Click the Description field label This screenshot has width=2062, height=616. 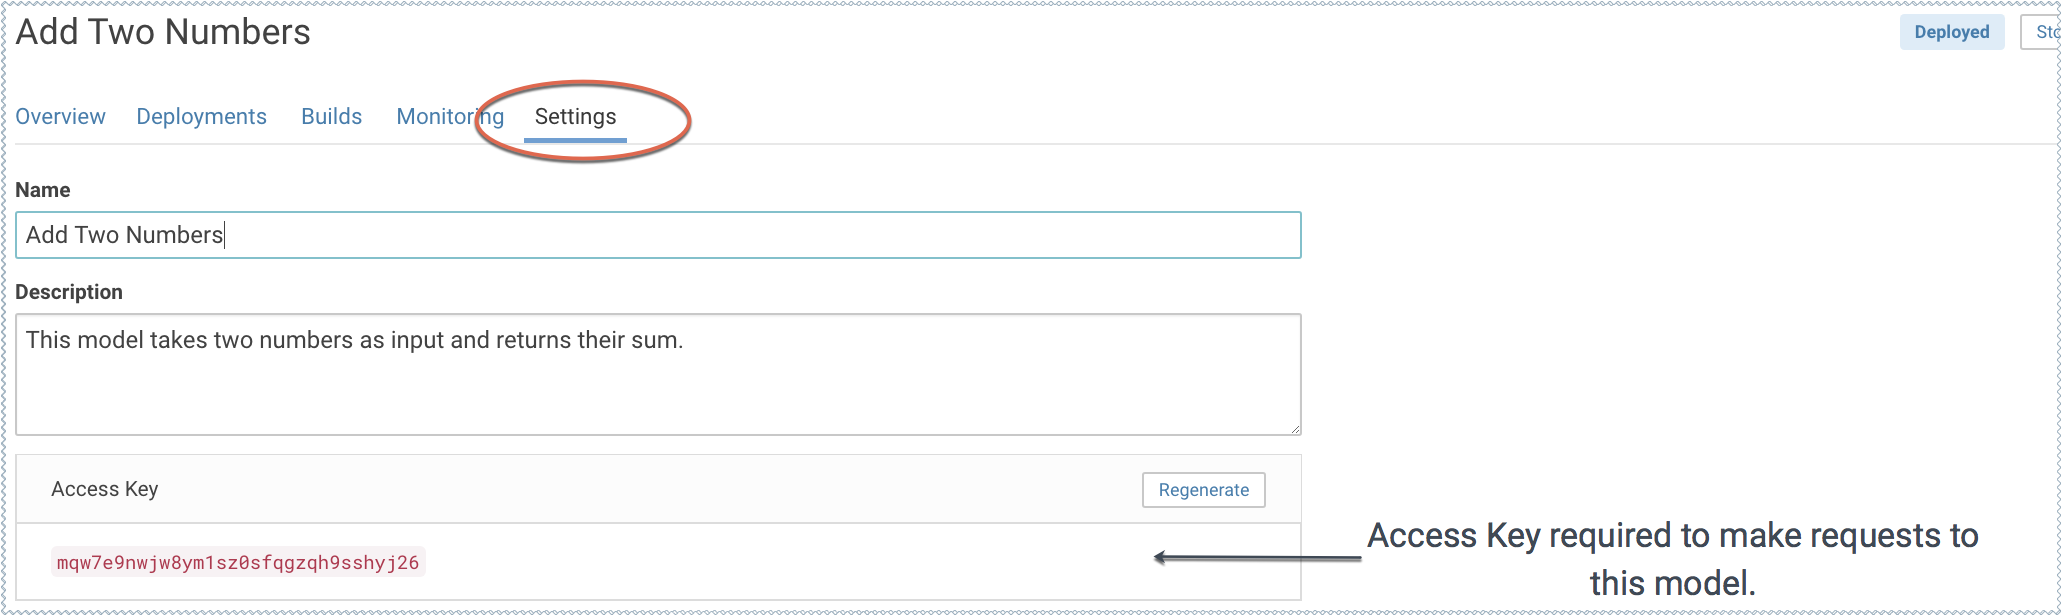click(69, 292)
